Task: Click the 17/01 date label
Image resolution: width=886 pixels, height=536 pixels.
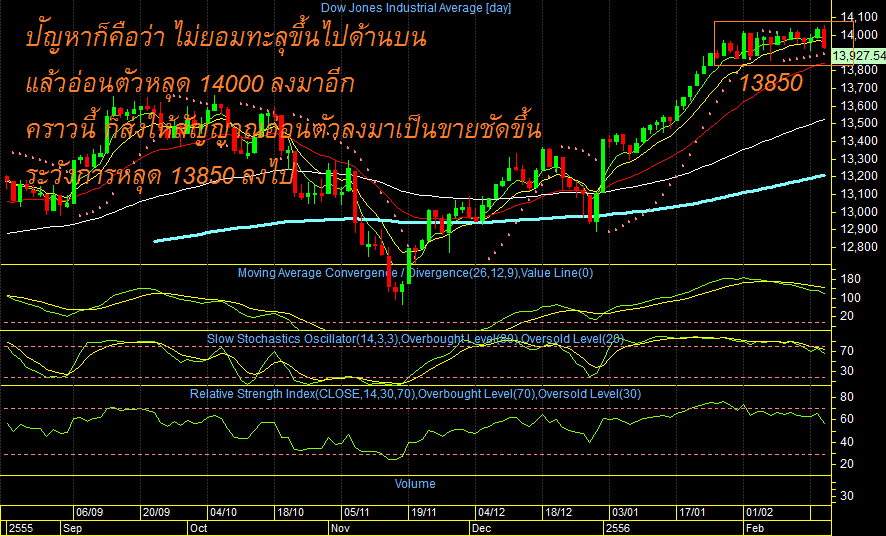Action: coord(692,512)
